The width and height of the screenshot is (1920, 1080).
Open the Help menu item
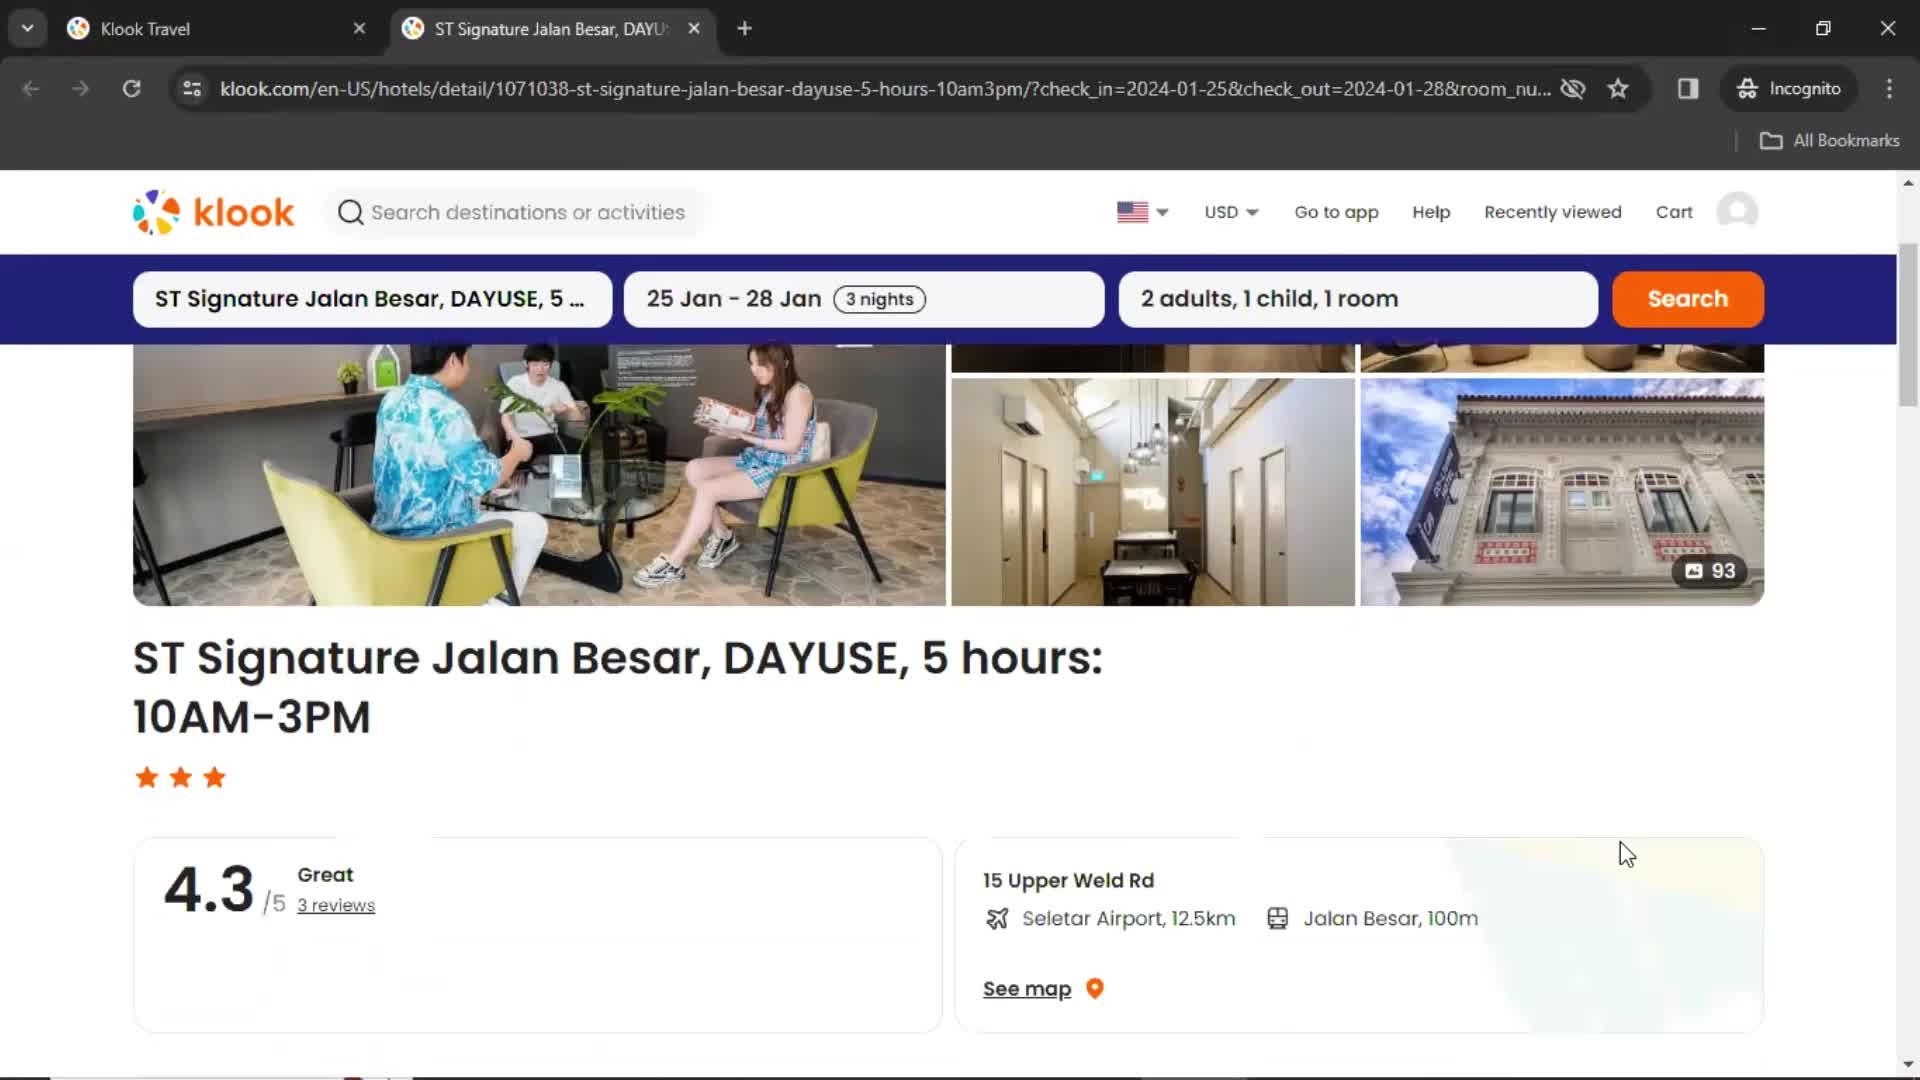coord(1431,212)
